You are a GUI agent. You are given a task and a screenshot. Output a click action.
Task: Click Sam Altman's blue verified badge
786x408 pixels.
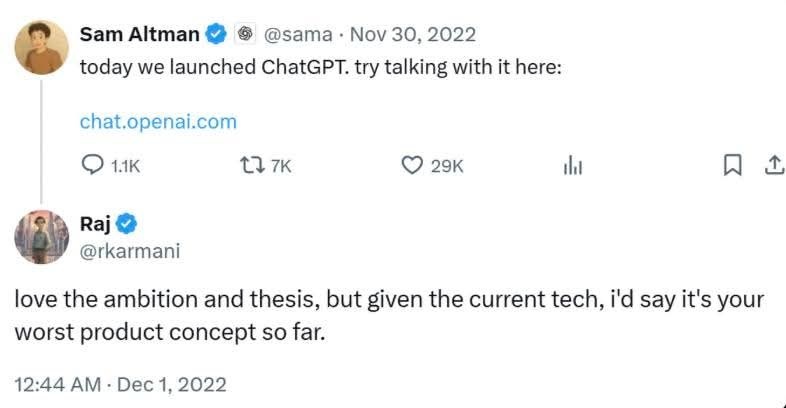[x=216, y=35]
